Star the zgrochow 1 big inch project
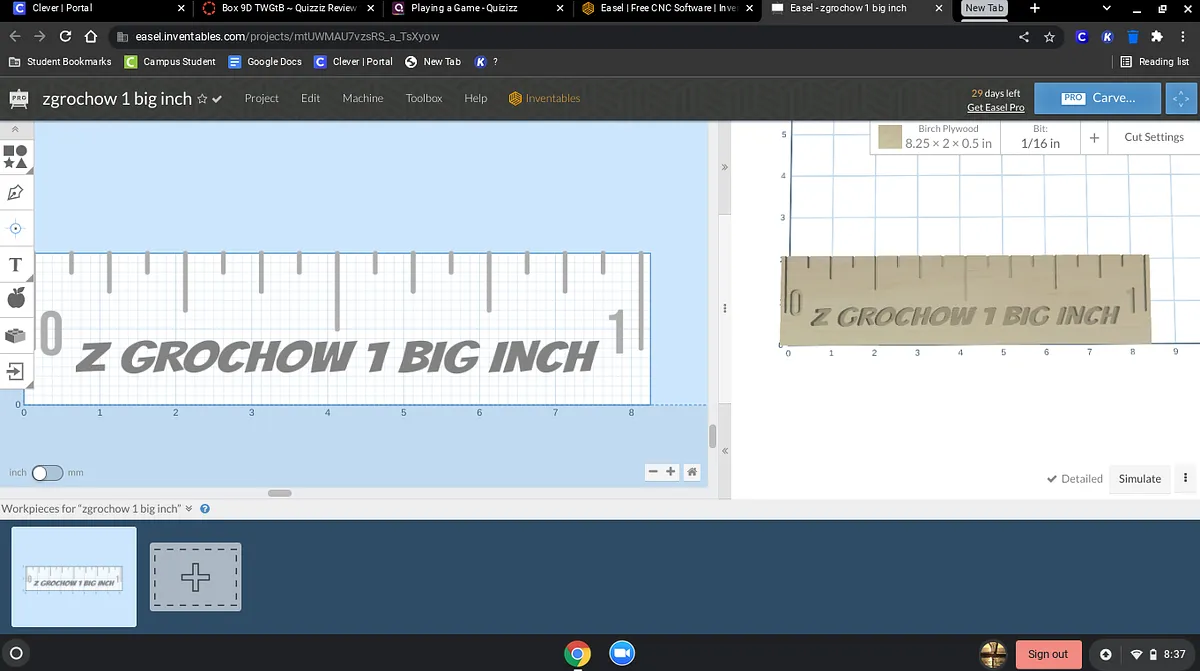The image size is (1200, 671). tap(202, 99)
